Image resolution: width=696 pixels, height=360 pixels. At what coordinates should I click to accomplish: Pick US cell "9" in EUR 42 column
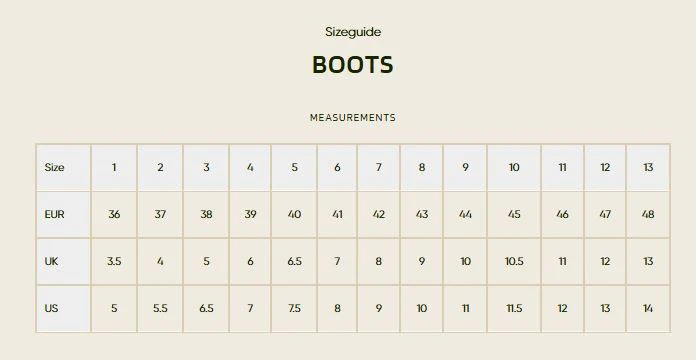point(379,309)
